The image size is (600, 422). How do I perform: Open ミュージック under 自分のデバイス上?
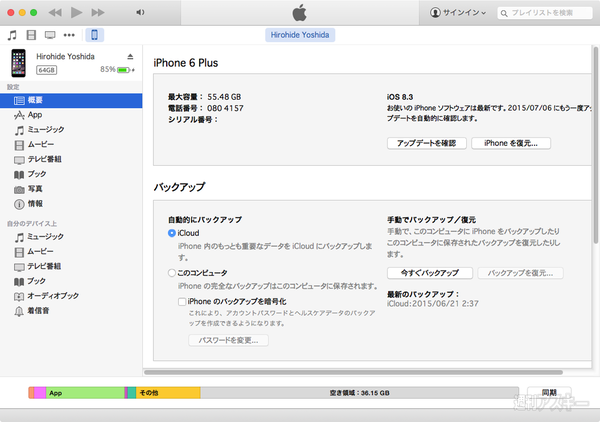pyautogui.click(x=71, y=237)
